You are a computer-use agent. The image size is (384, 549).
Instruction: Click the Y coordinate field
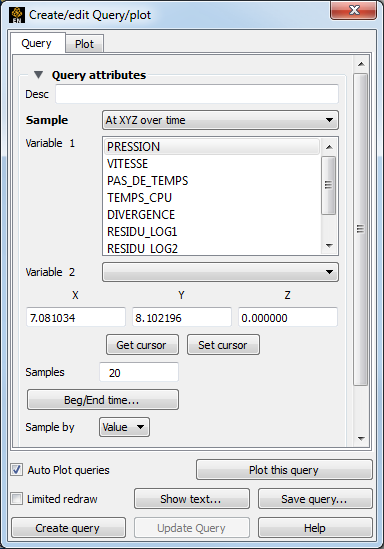pyautogui.click(x=182, y=318)
